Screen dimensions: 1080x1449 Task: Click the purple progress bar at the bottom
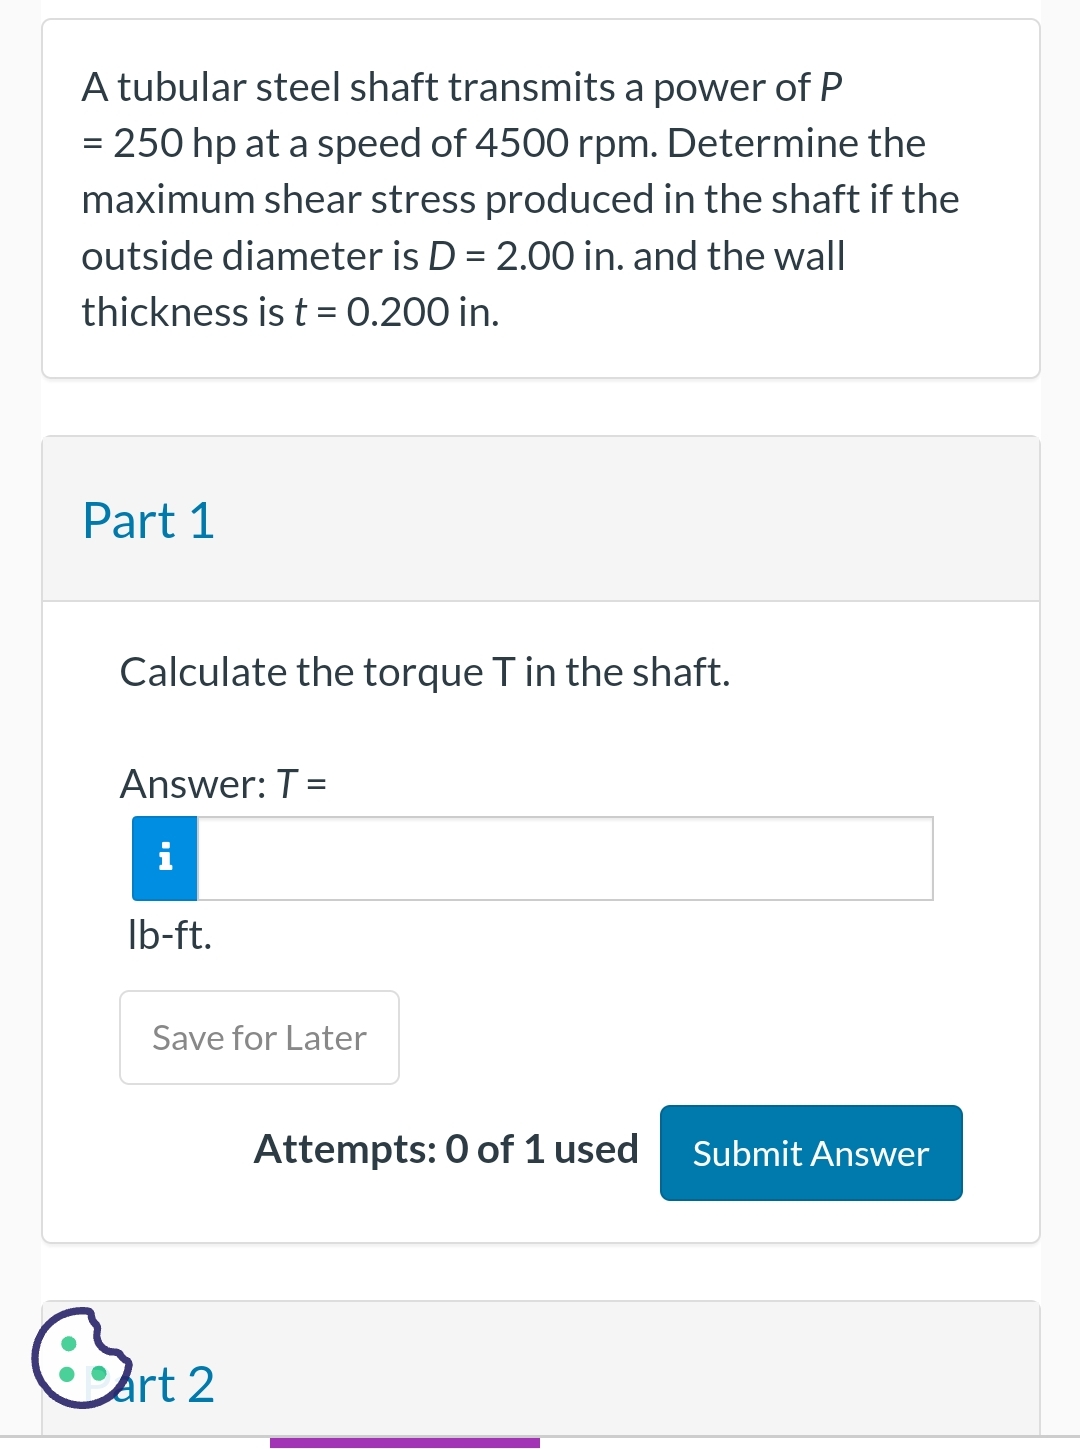click(405, 1443)
